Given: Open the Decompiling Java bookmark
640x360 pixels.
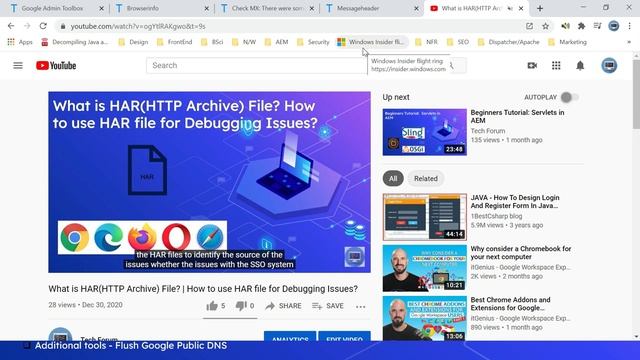Looking at the screenshot, I should coord(75,42).
